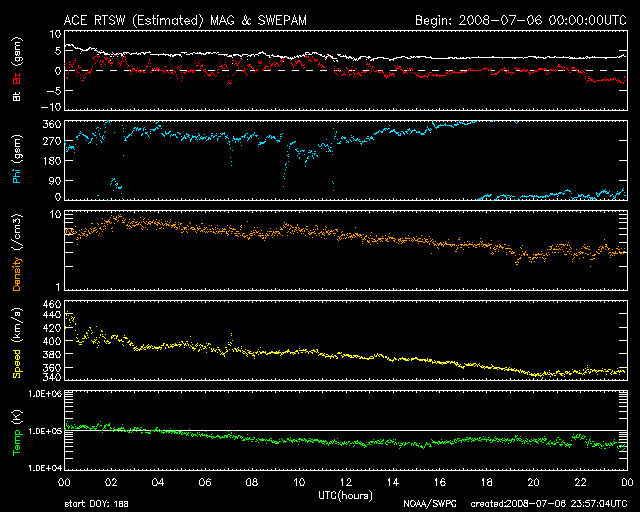This screenshot has height=512, width=640.
Task: Click the -5 tick on Bt Bz axis
Action: pos(54,90)
